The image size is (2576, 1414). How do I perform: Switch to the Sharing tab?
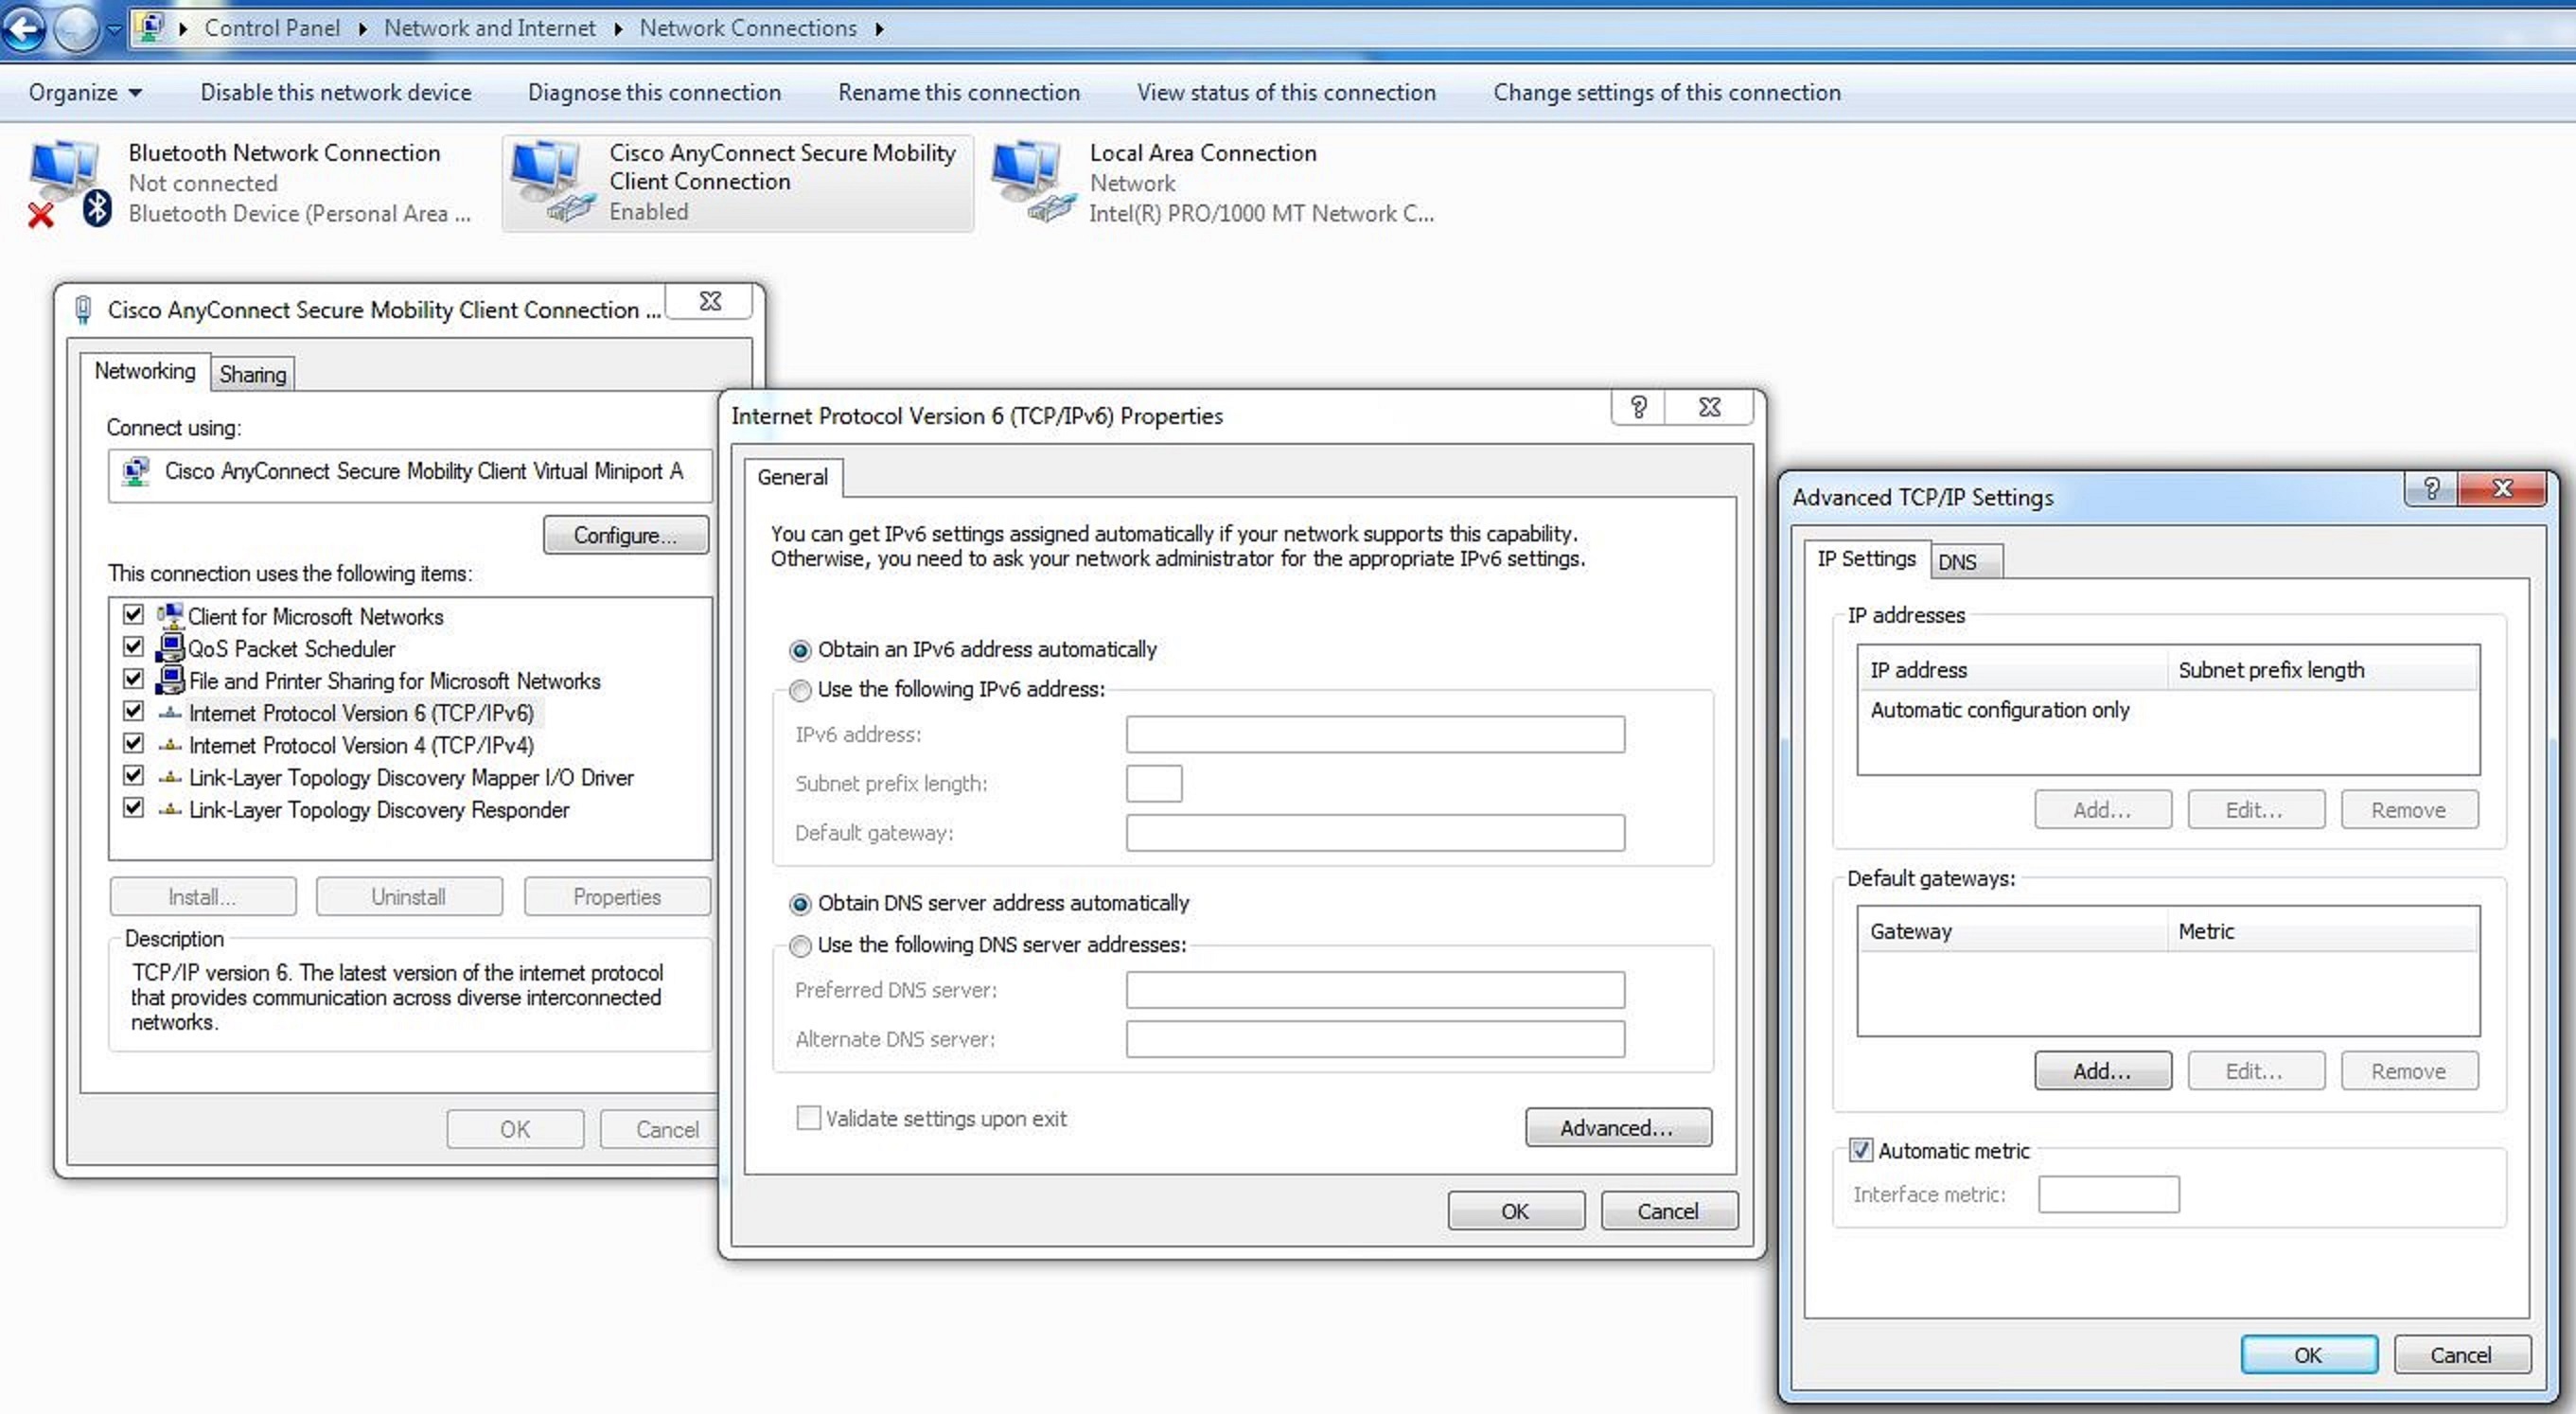pos(253,374)
